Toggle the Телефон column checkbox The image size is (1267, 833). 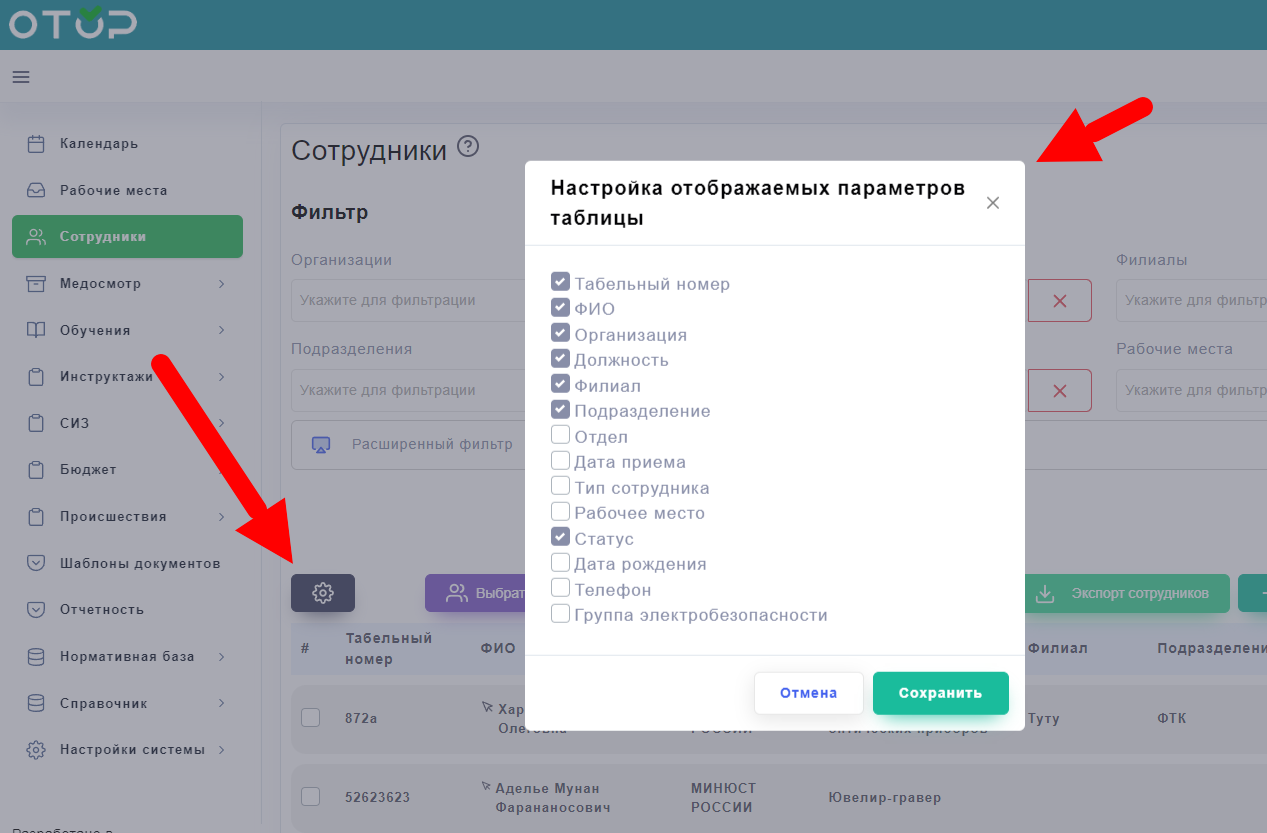point(561,589)
